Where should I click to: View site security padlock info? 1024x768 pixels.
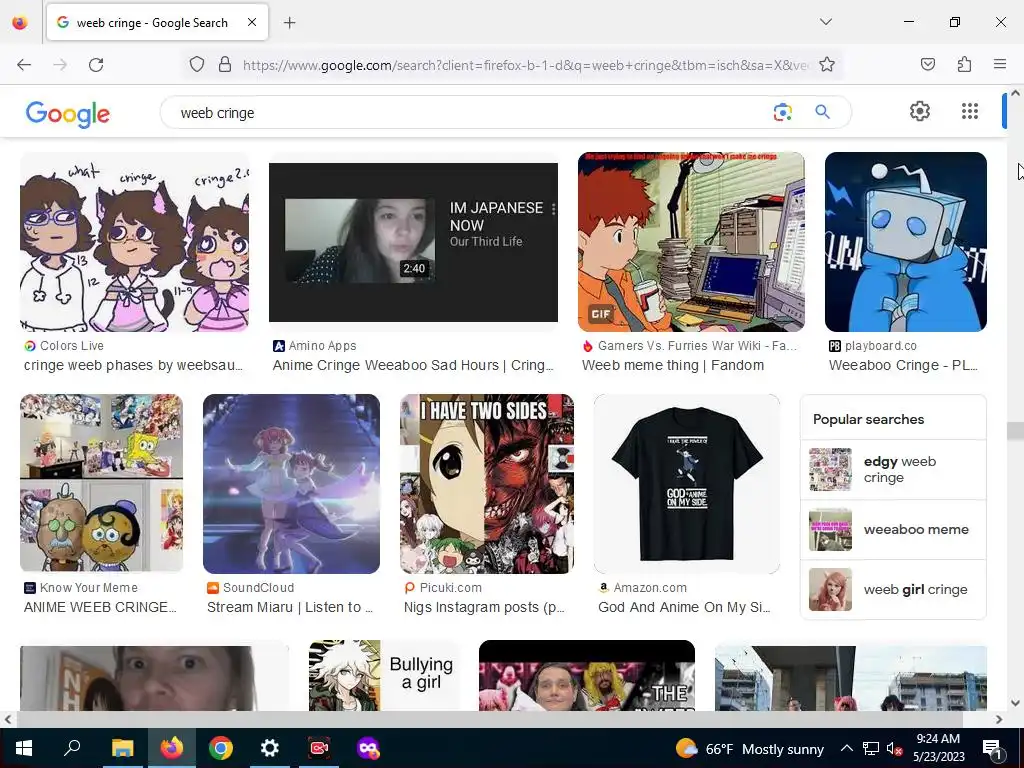(225, 65)
